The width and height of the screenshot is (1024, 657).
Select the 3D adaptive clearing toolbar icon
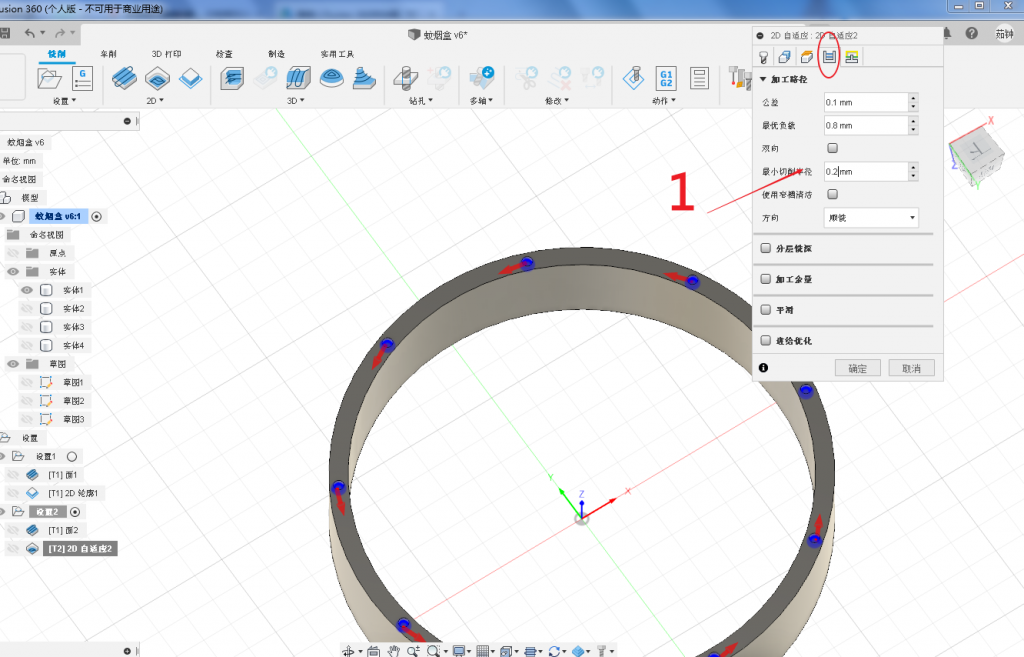(x=232, y=79)
